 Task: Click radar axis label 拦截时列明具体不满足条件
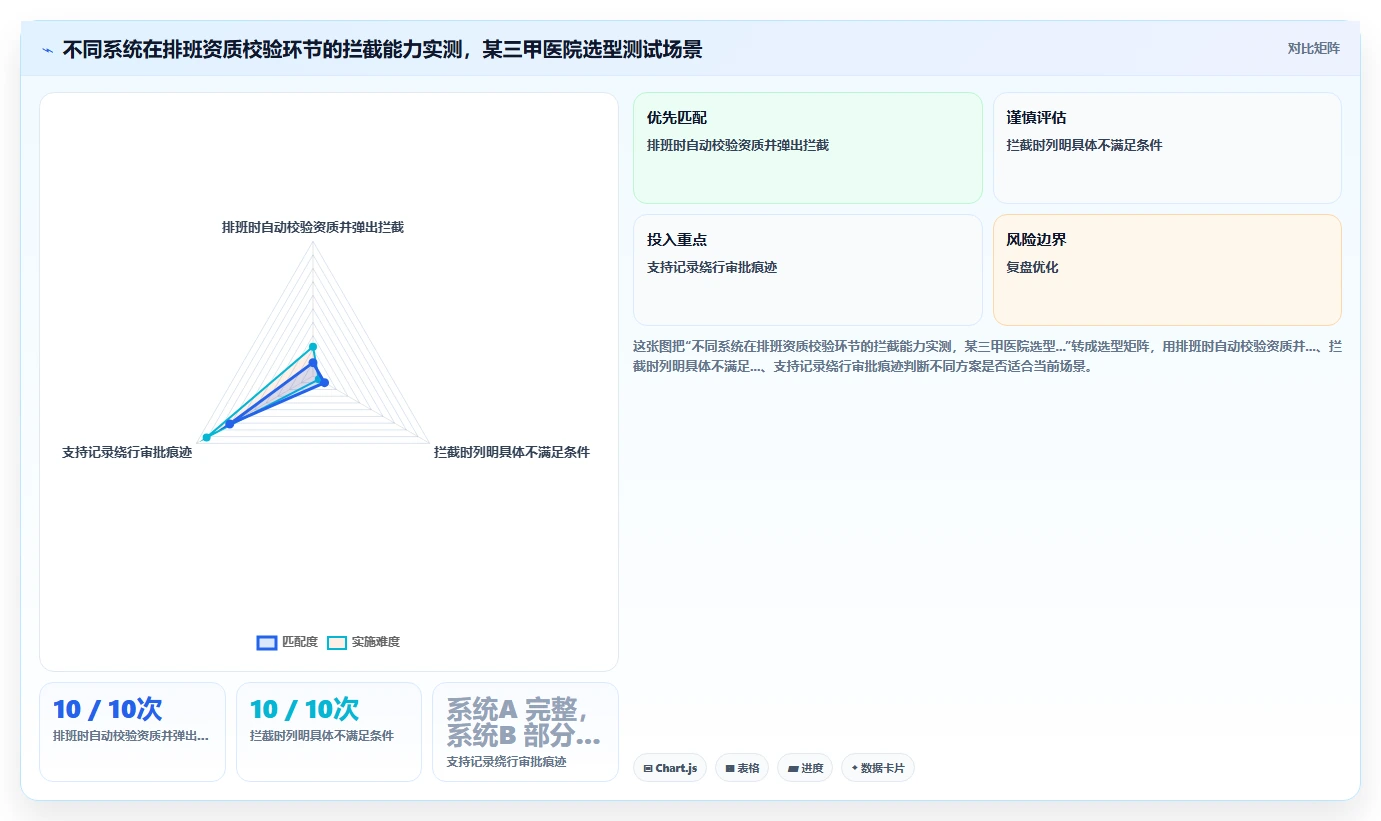[x=512, y=452]
